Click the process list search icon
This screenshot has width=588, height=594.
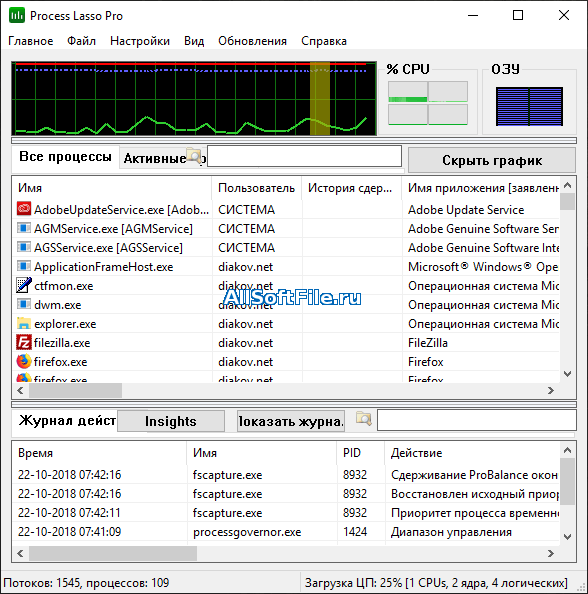(194, 156)
